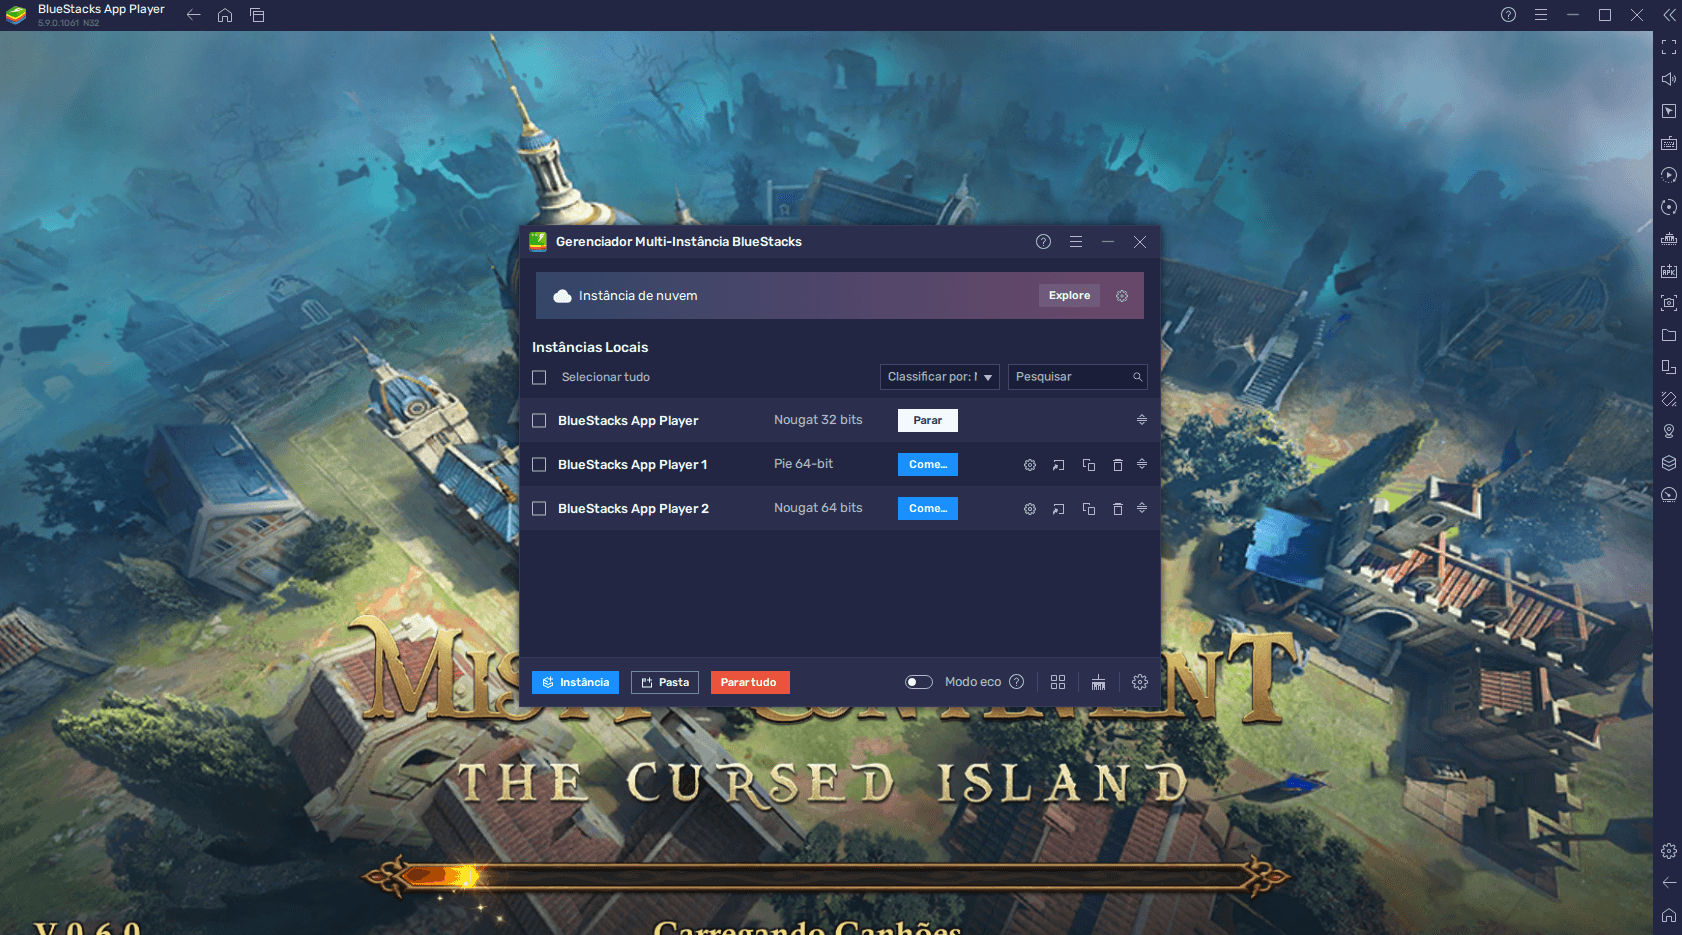Enter fullscreen mode from sidebar
Viewport: 1682px width, 935px height.
pos(1669,47)
